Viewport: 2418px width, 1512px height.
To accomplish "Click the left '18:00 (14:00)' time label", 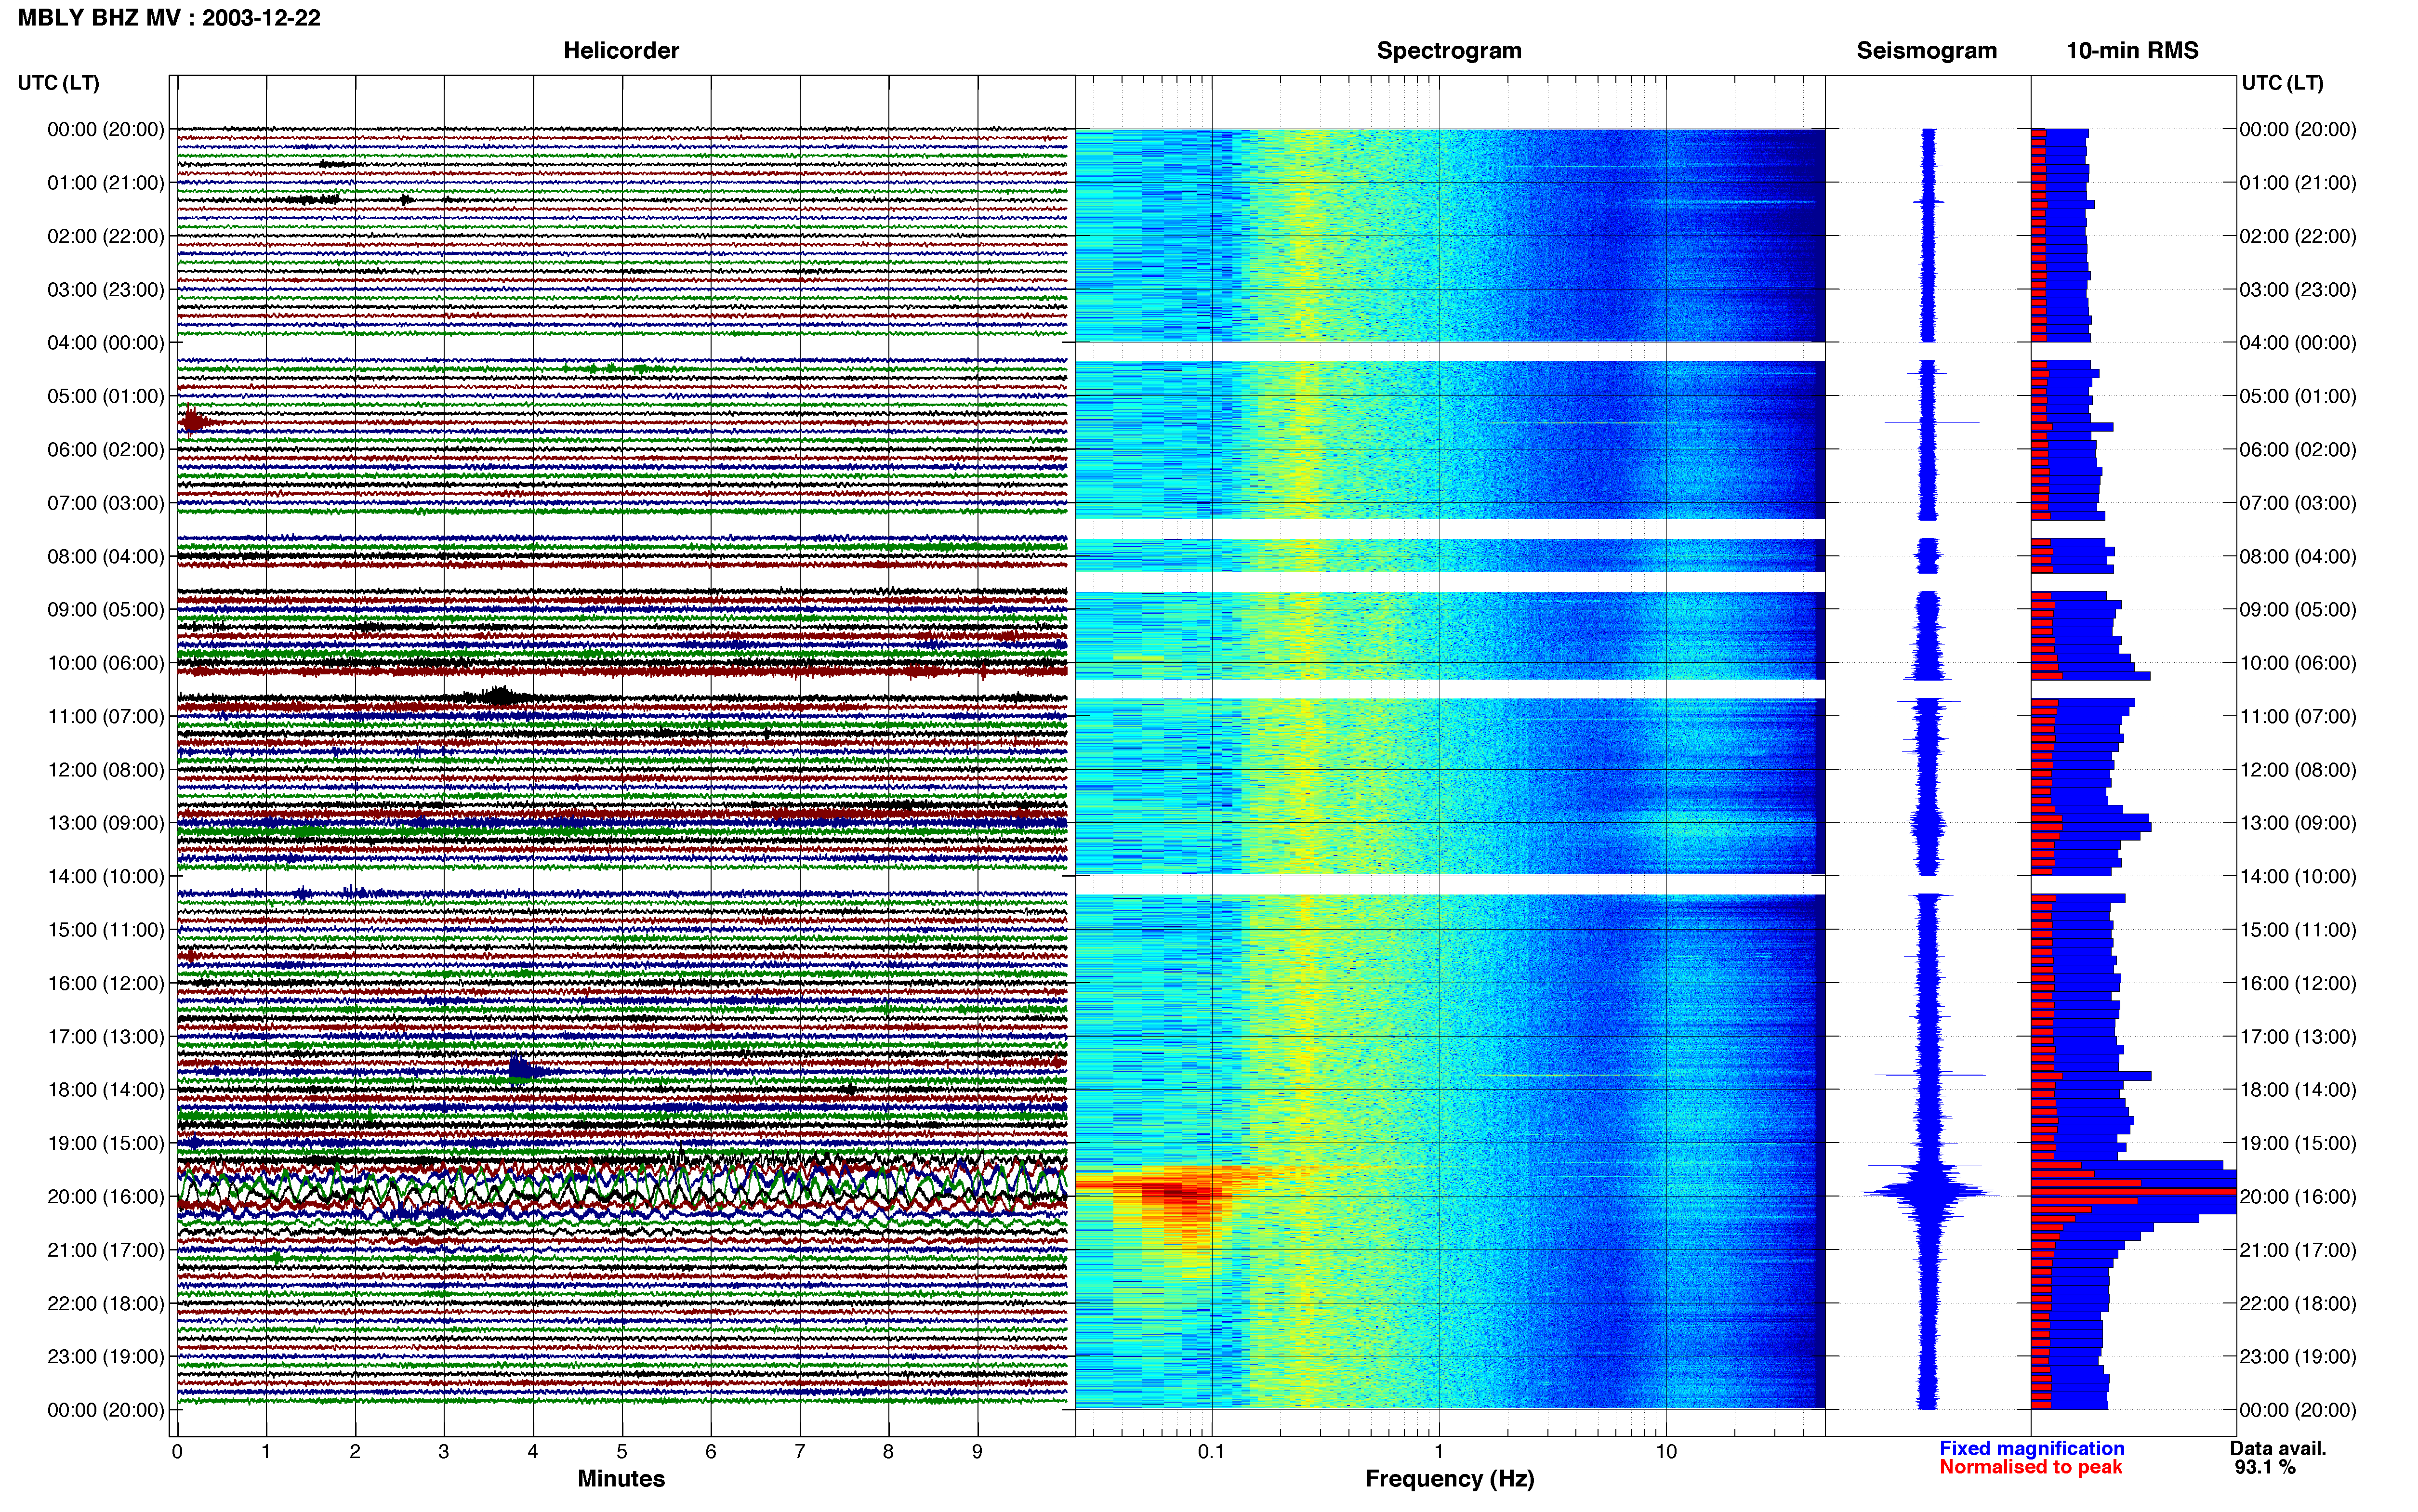I will (x=106, y=1090).
